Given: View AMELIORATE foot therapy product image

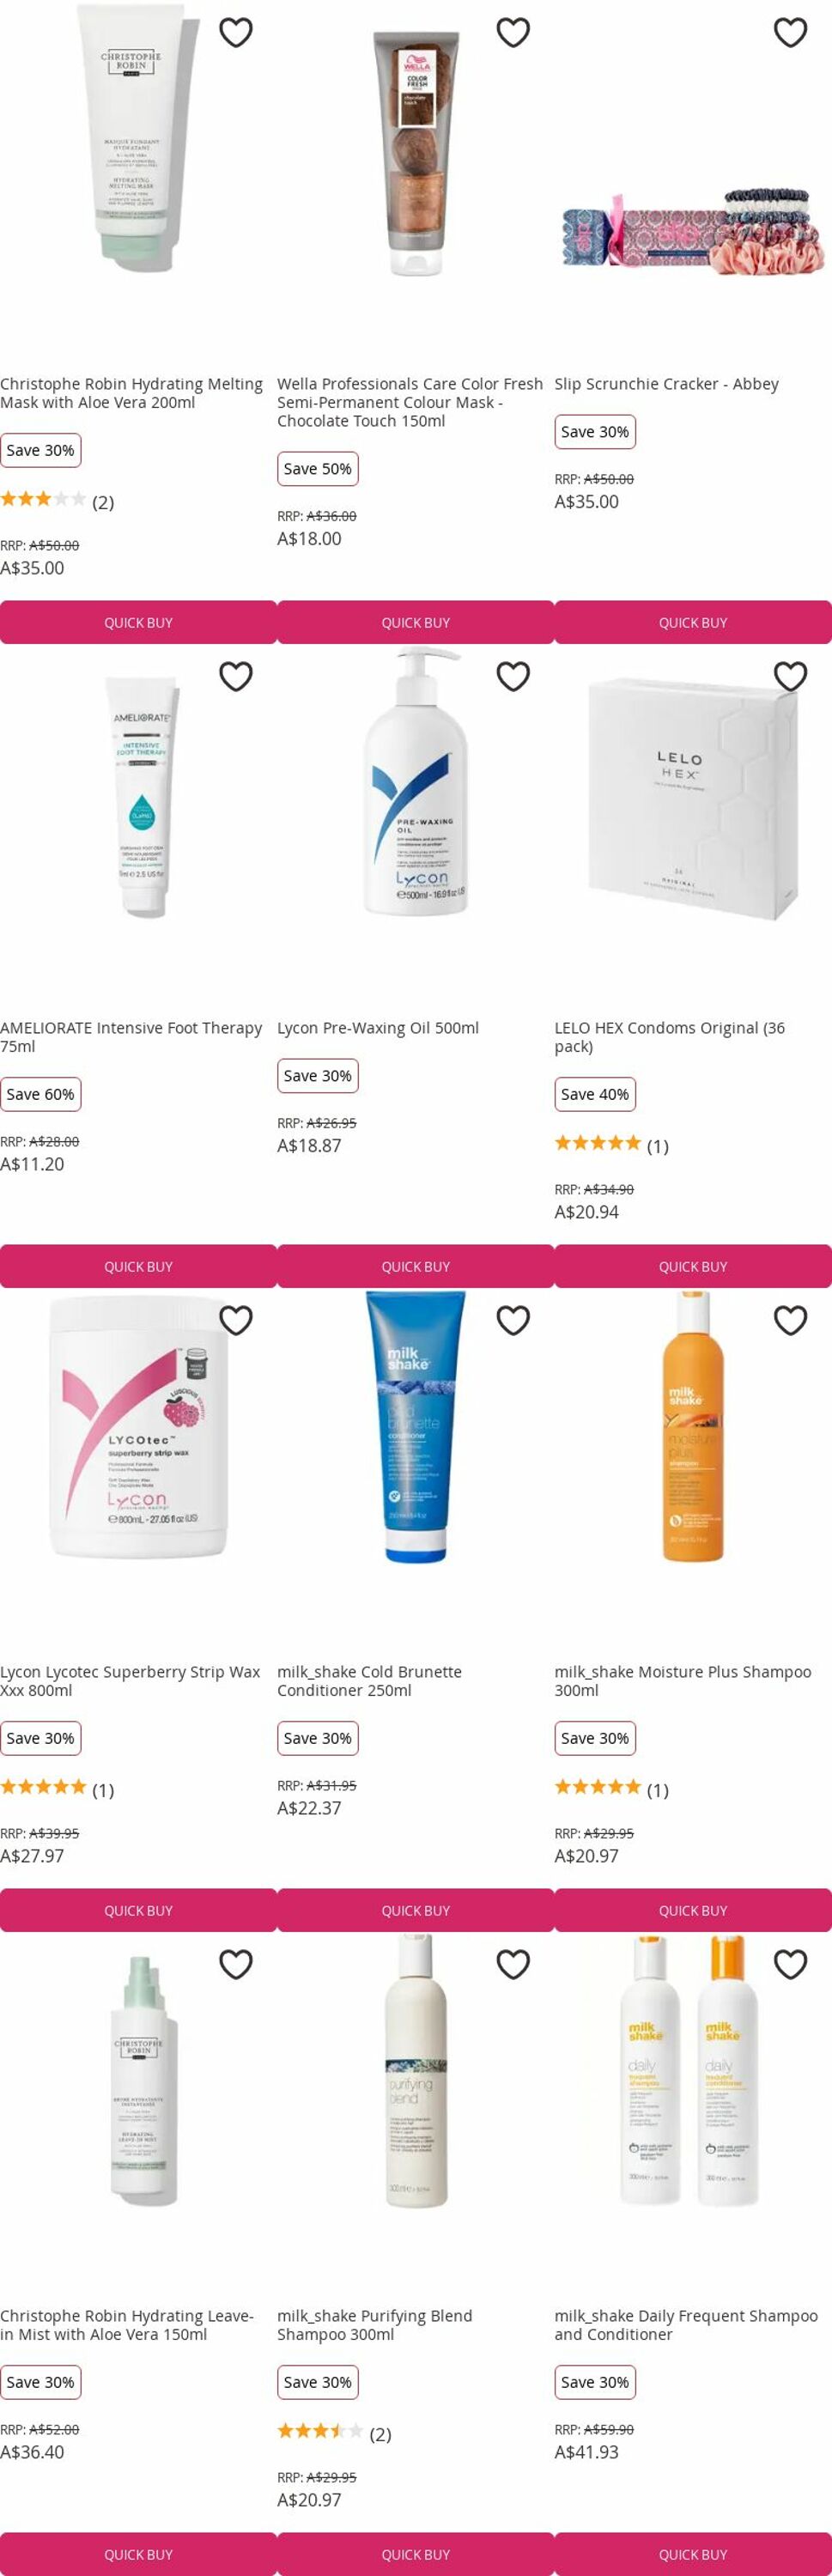Looking at the screenshot, I should [x=139, y=795].
